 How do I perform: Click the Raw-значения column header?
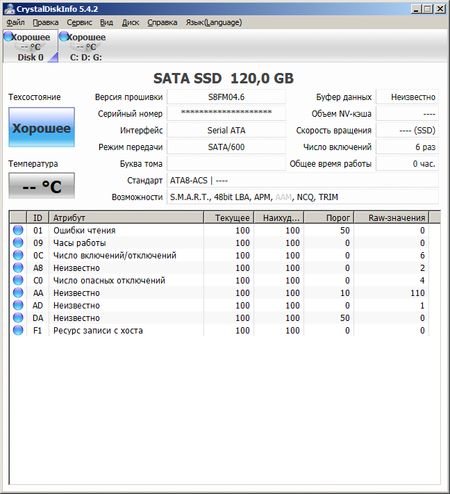click(391, 218)
